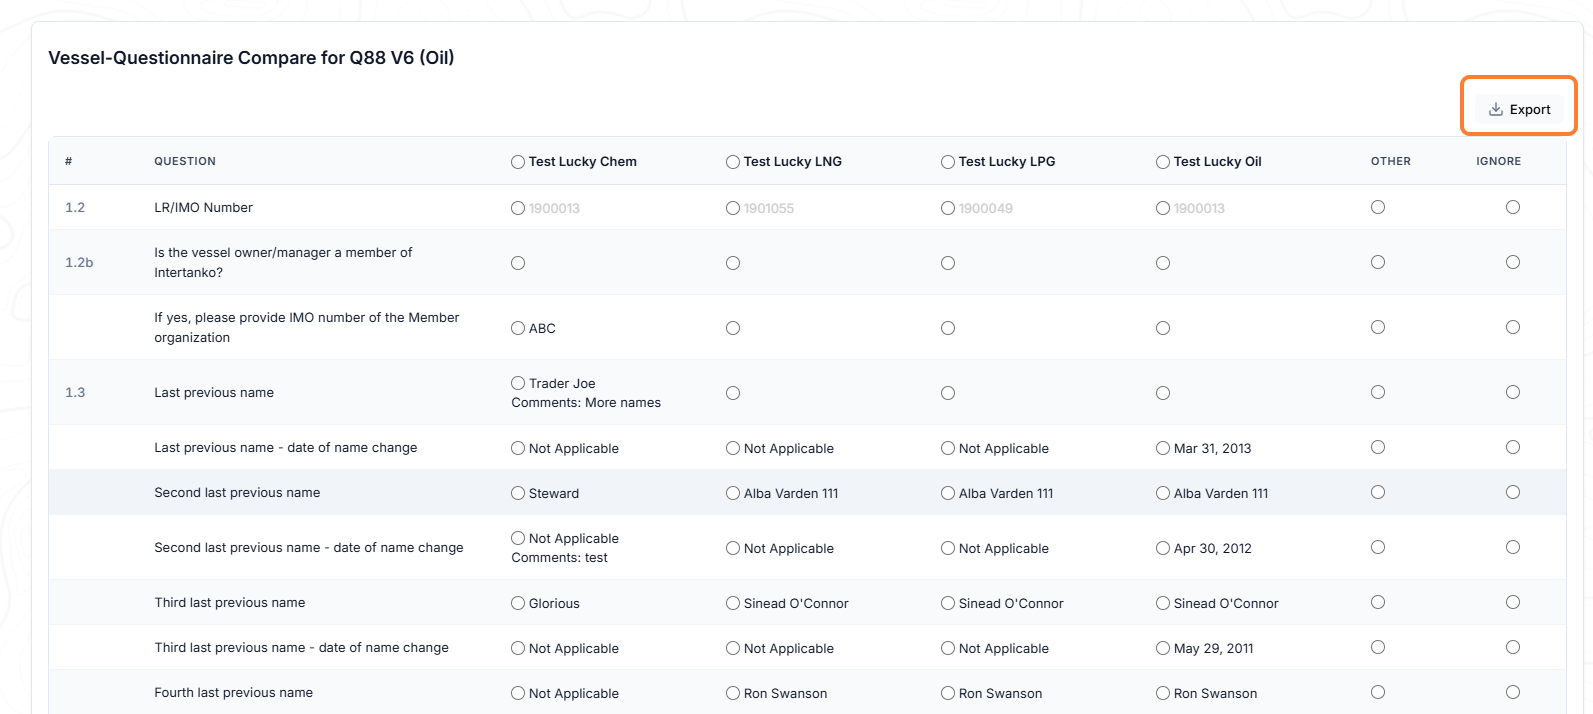This screenshot has width=1593, height=714.
Task: Select Other for the Intertanko member question
Action: click(x=1378, y=262)
